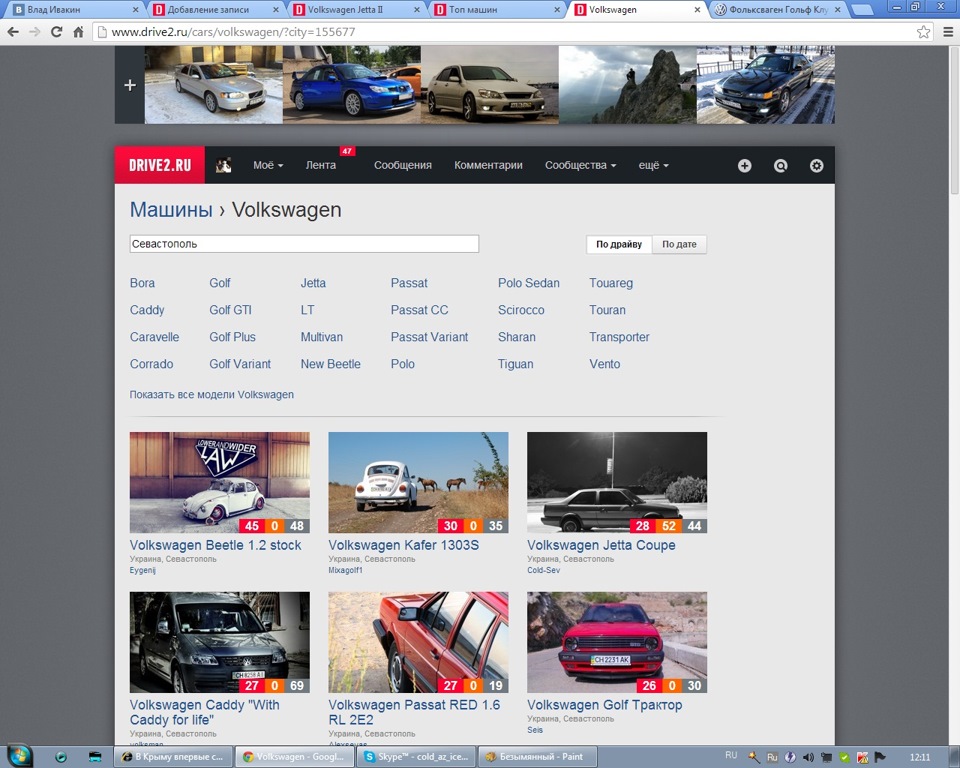Open Volkswagen Jetta Coupe title
The width and height of the screenshot is (960, 768).
[x=601, y=545]
